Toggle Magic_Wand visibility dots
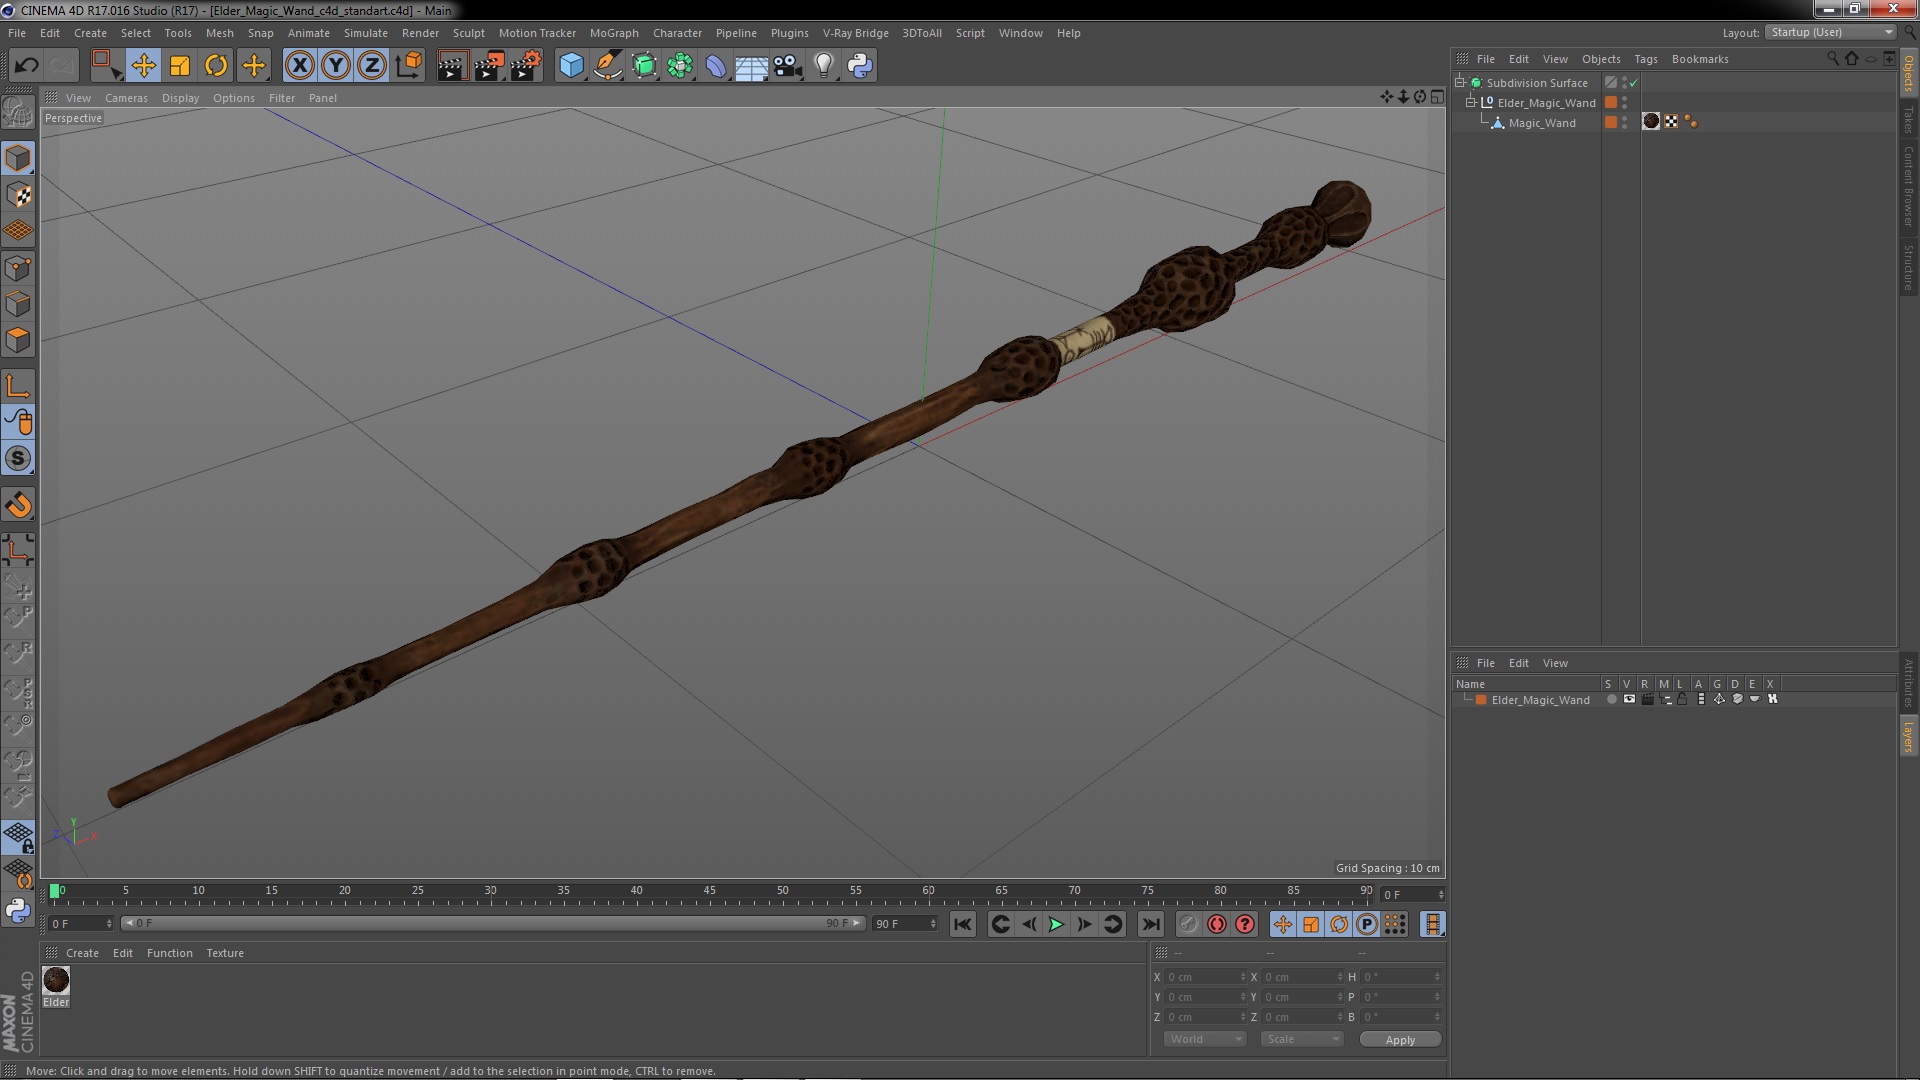1920x1080 pixels. click(x=1624, y=122)
